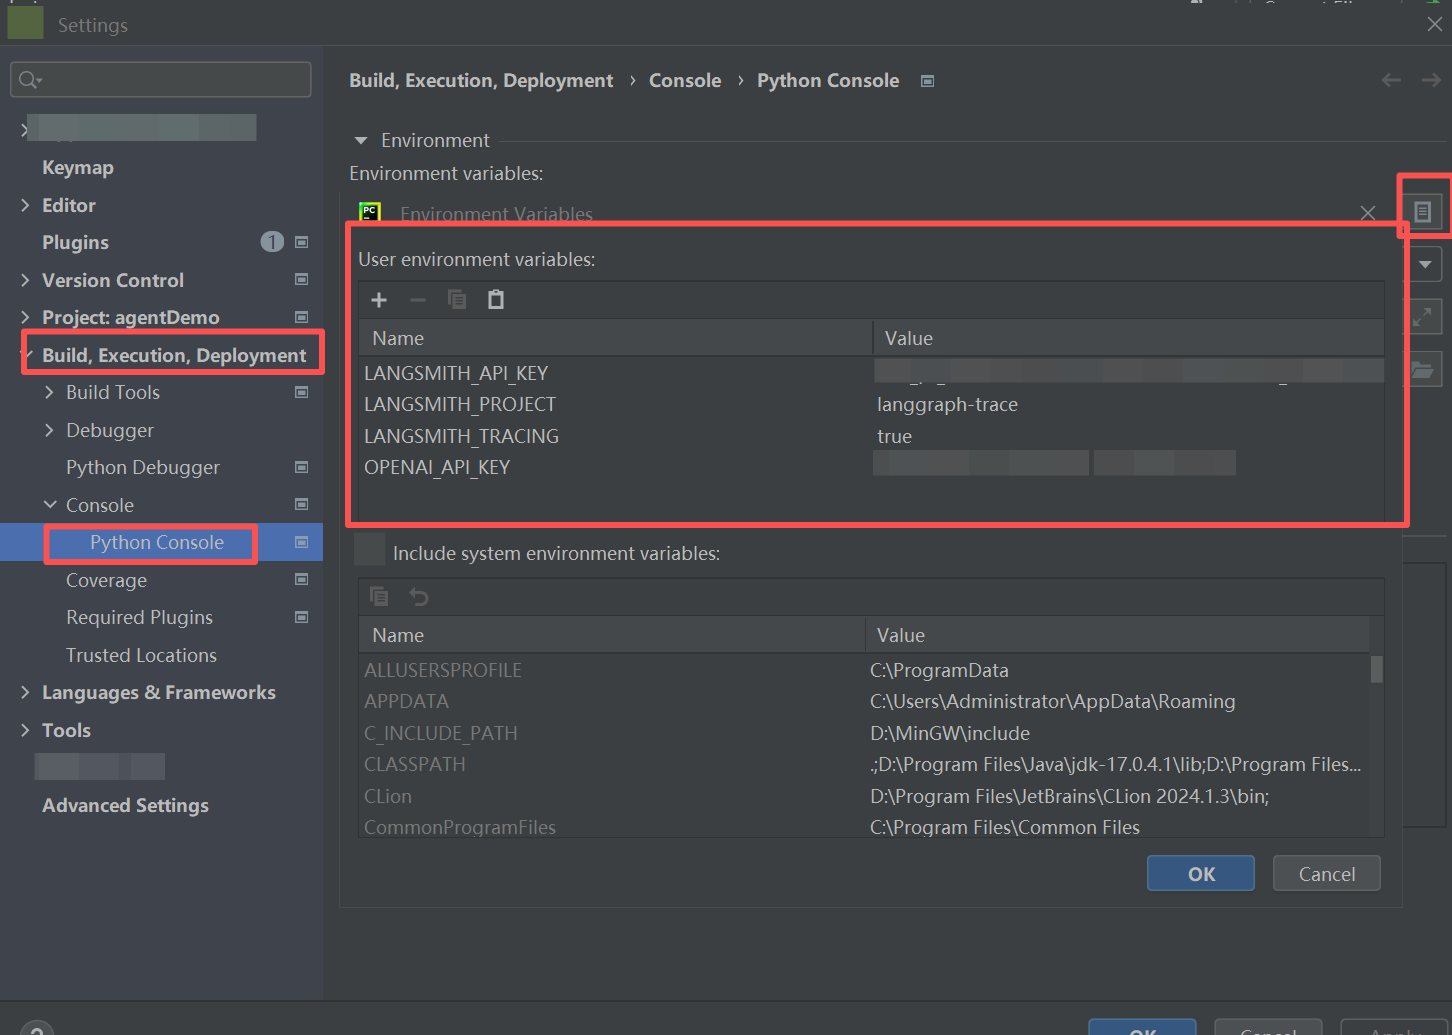Click the project-level icon beside Plugins
Screen dimensions: 1452x1035
click(301, 242)
